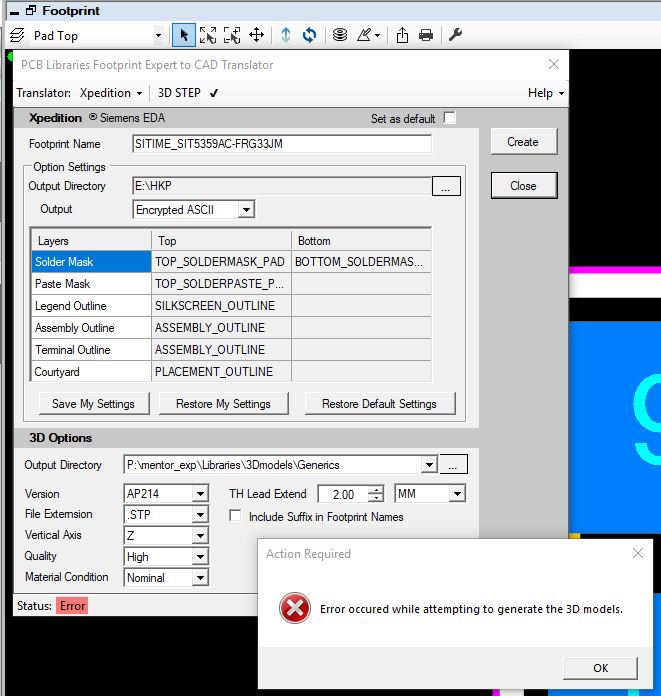
Task: Close the Action Required dialog
Action: pos(638,553)
